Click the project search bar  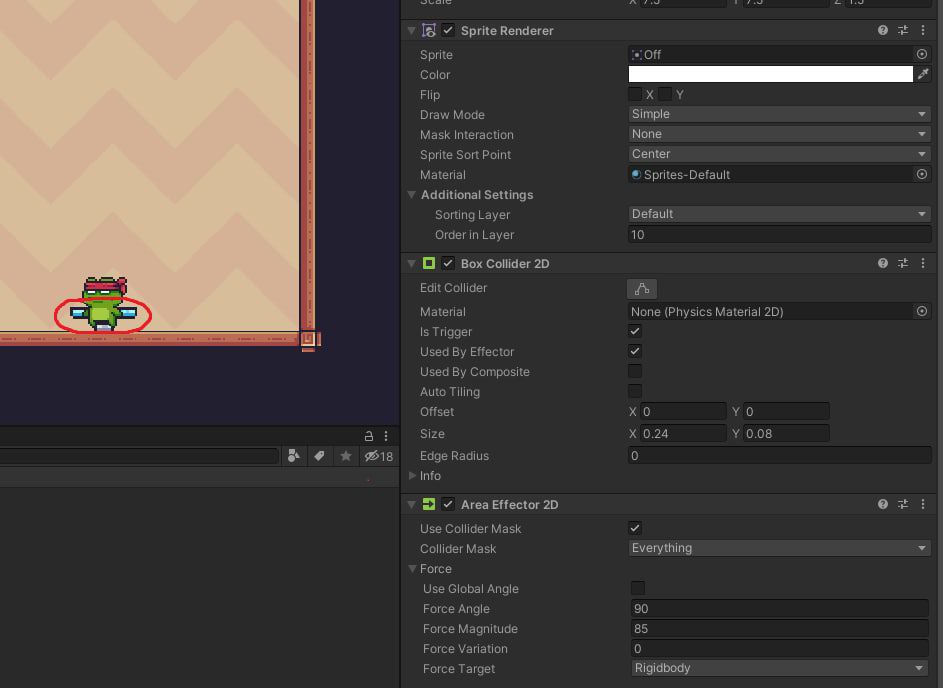pos(139,456)
